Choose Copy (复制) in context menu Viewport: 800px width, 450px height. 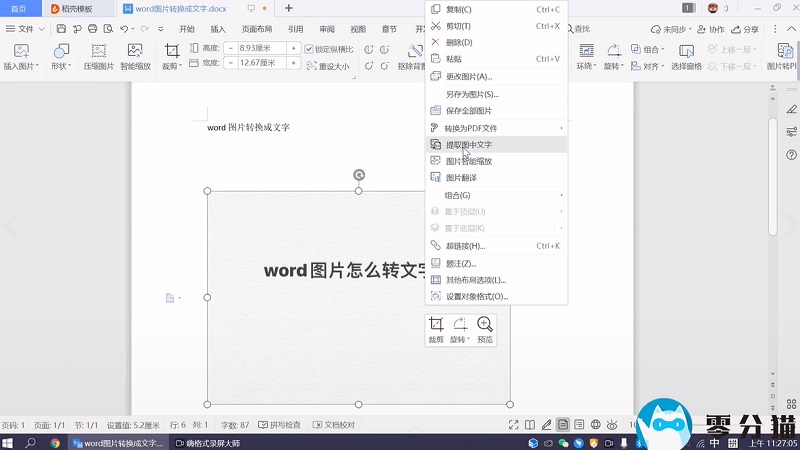coord(496,9)
